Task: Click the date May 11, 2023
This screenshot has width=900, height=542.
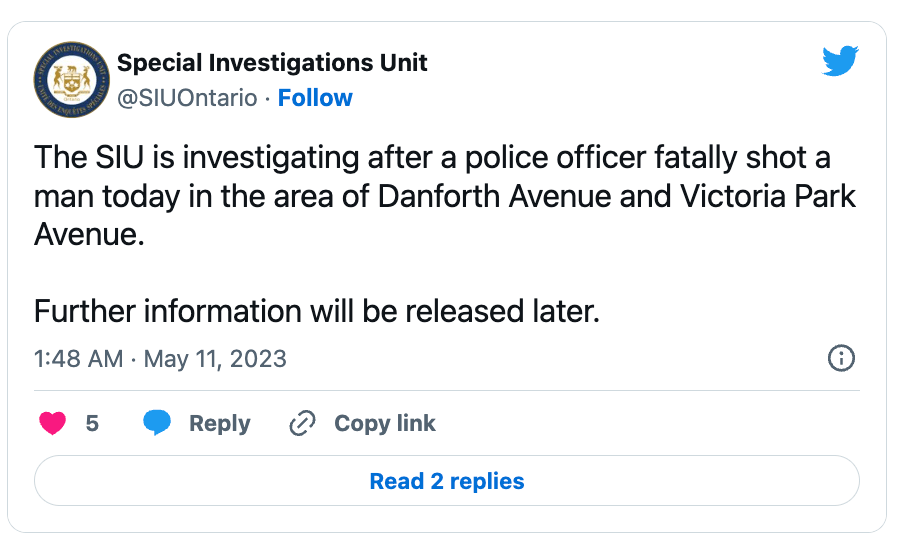Action: 215,359
